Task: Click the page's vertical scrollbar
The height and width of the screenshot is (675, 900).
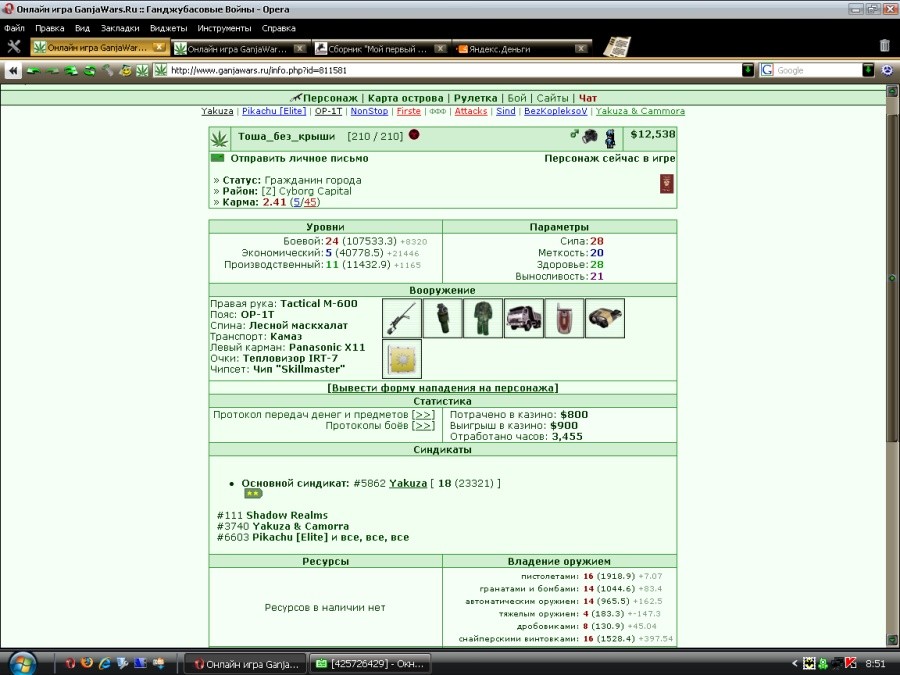Action: (892, 365)
